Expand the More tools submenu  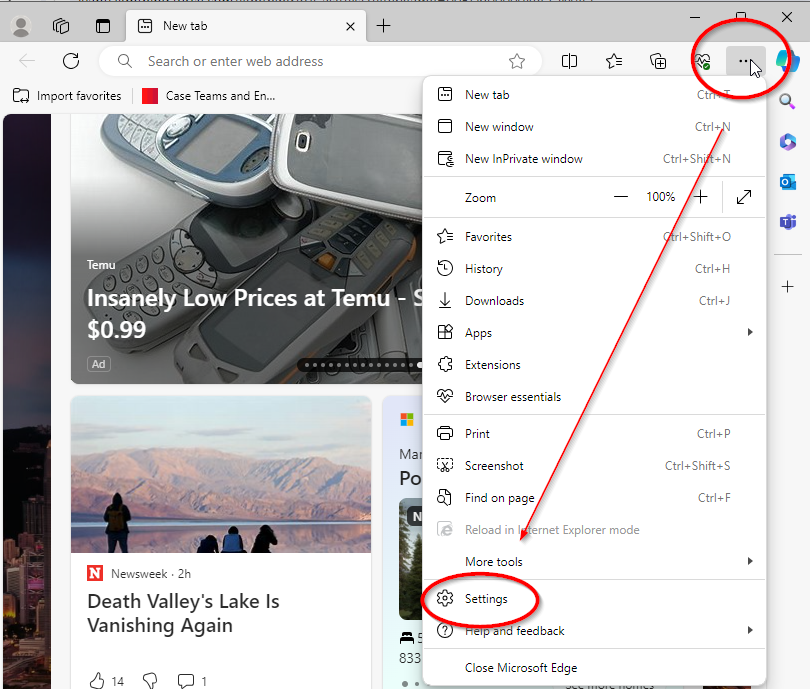point(595,562)
